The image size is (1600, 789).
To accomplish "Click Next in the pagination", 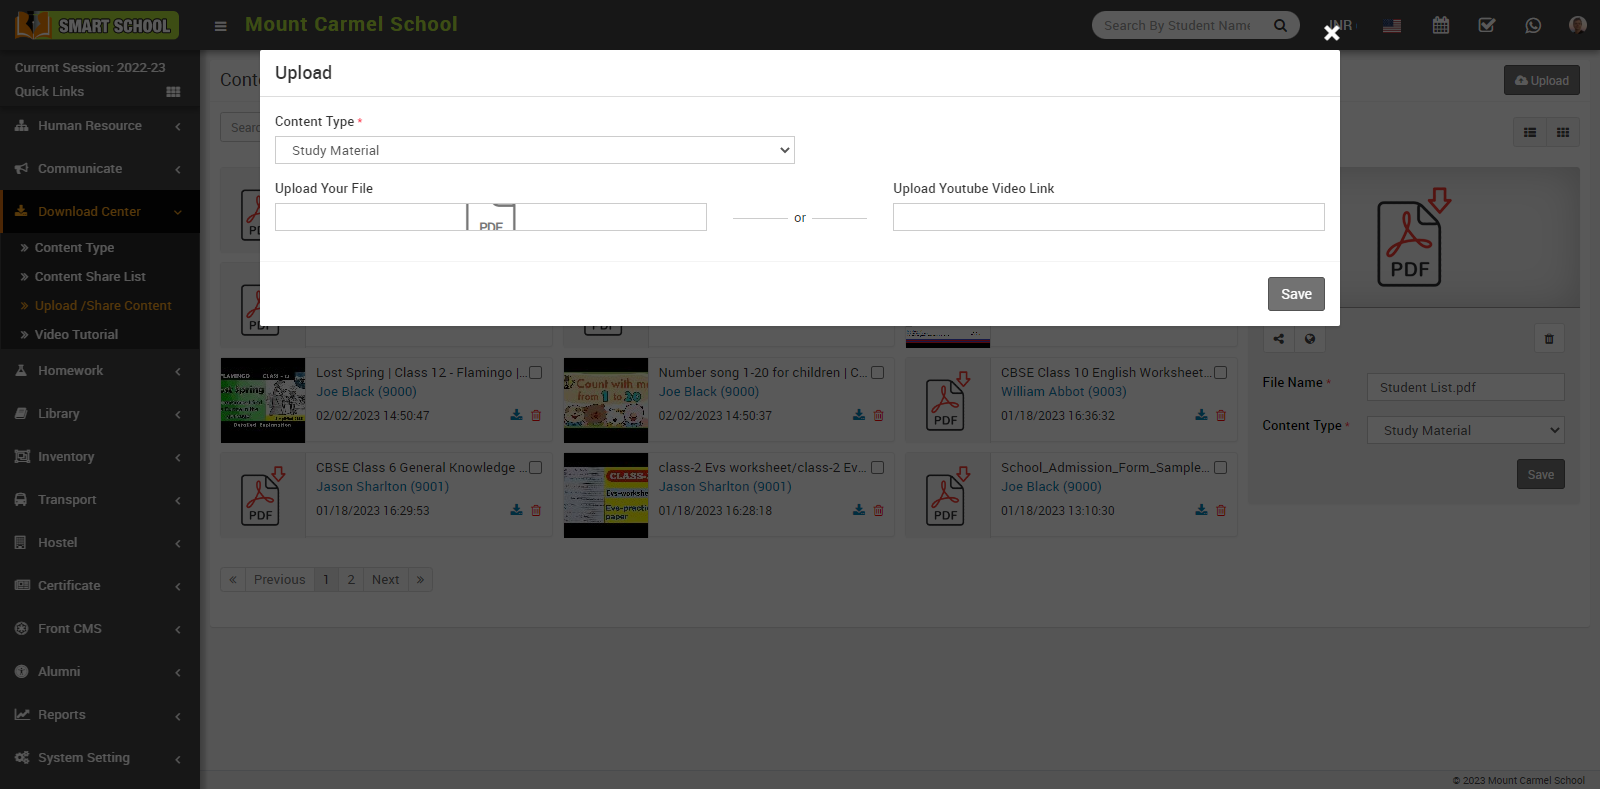I will coord(385,579).
